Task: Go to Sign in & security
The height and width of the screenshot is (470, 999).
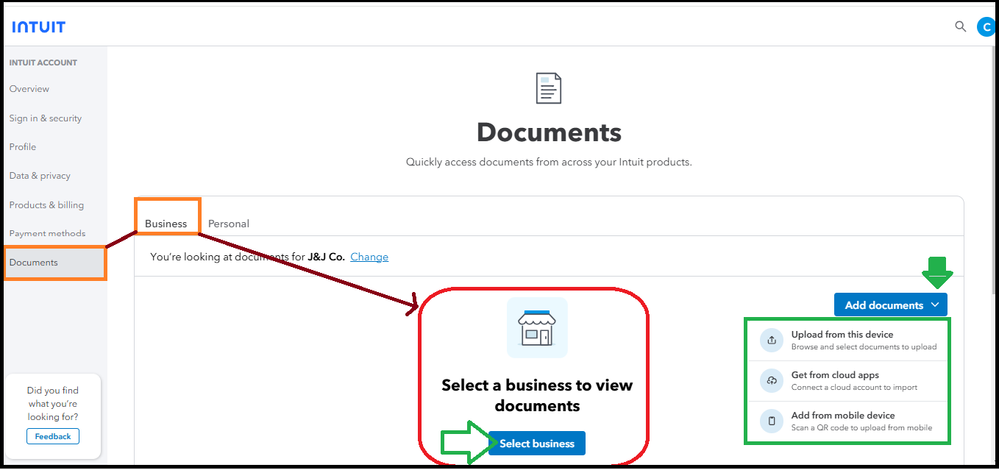Action: [45, 118]
